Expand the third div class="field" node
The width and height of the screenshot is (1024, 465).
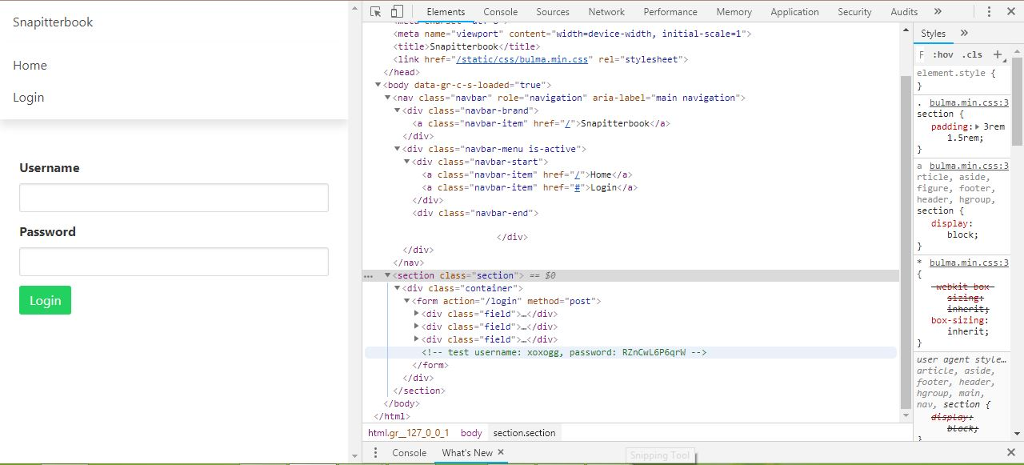point(417,339)
